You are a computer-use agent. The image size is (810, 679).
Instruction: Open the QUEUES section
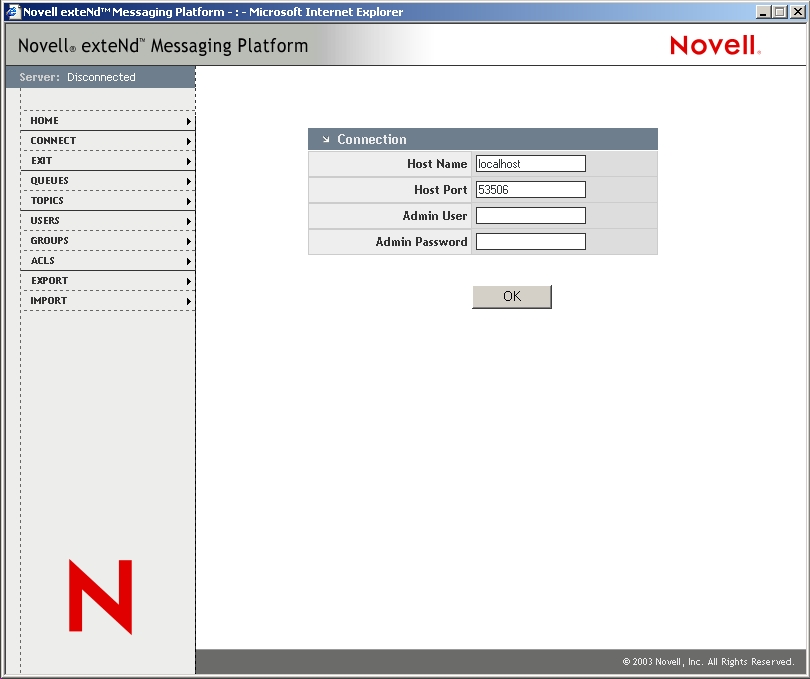pos(107,181)
